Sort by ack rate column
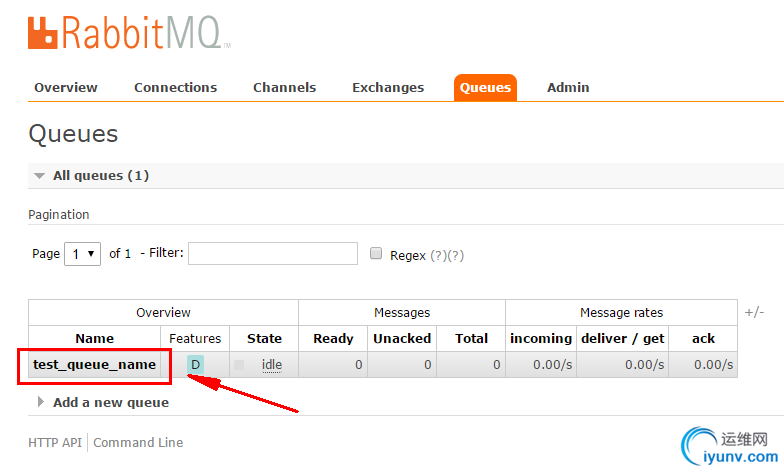The height and width of the screenshot is (473, 784). [x=704, y=338]
